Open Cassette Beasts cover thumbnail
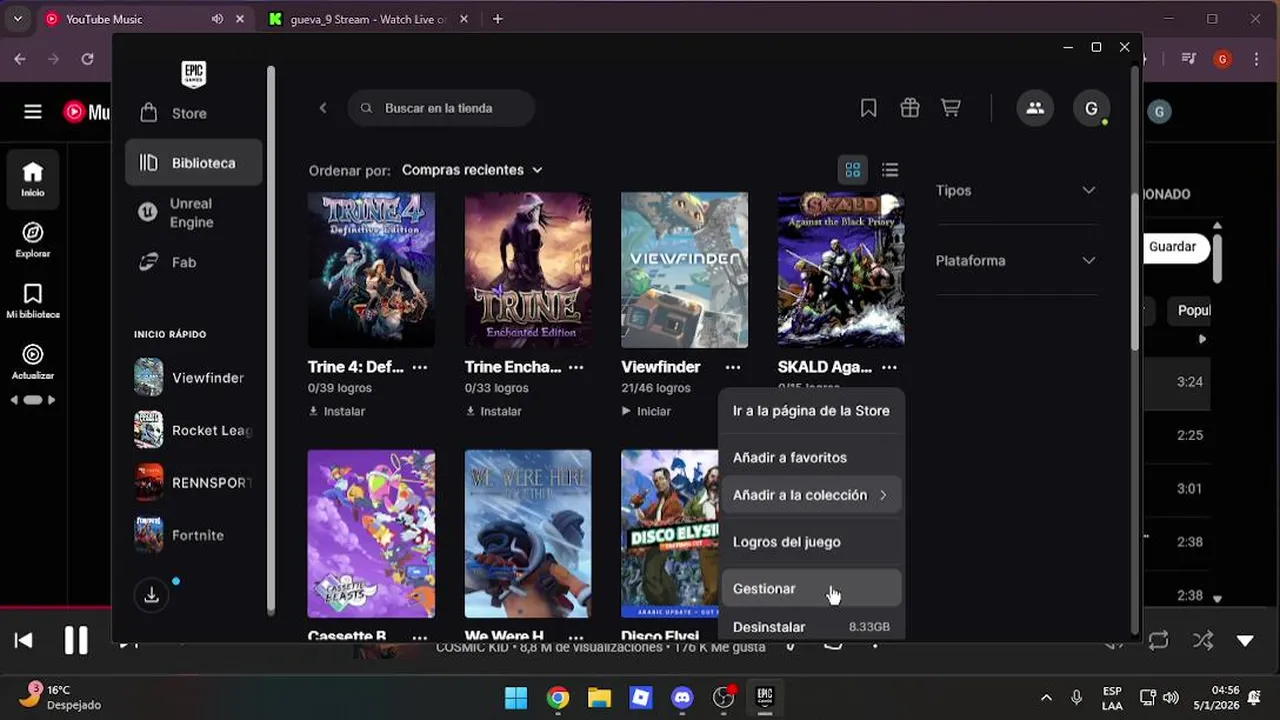The width and height of the screenshot is (1280, 720). tap(371, 534)
